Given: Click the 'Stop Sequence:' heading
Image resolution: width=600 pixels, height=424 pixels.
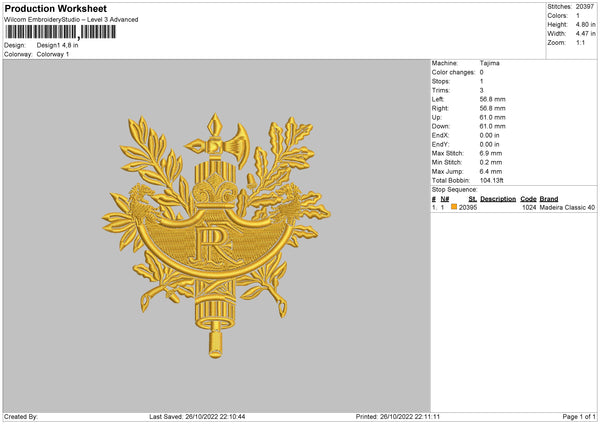Looking at the screenshot, I should tap(455, 190).
